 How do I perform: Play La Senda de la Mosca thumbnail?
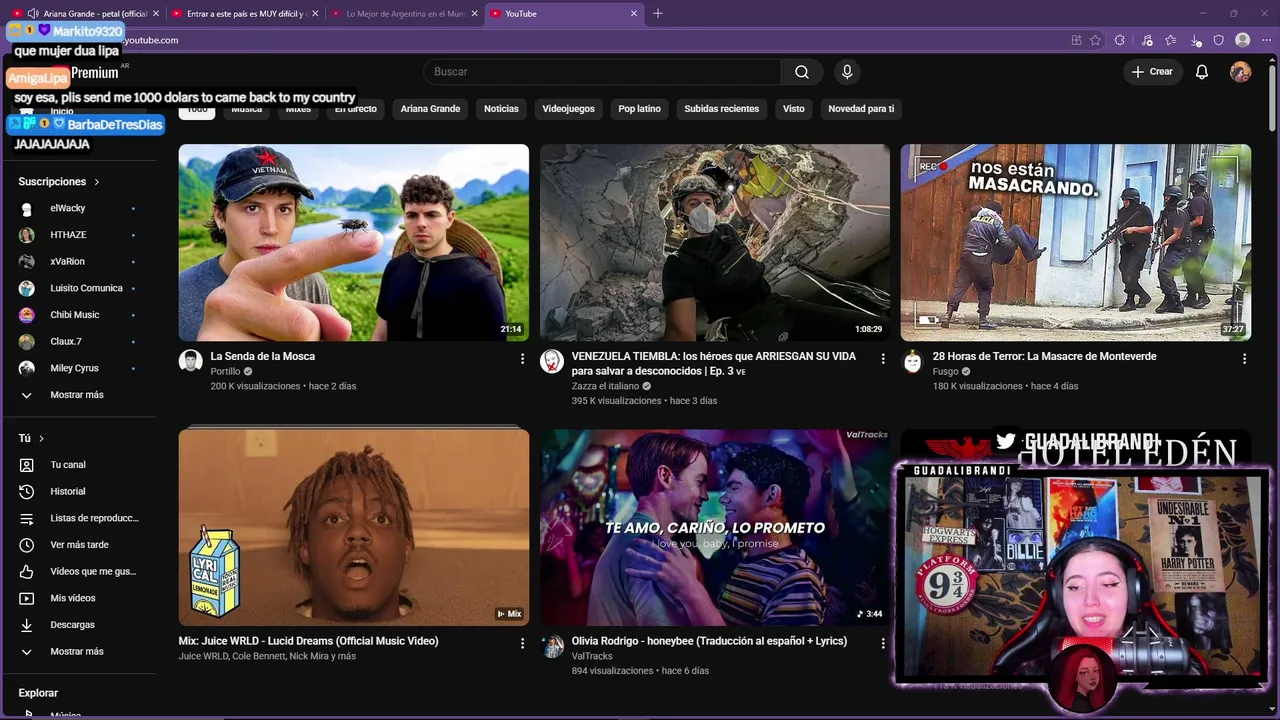click(x=354, y=243)
